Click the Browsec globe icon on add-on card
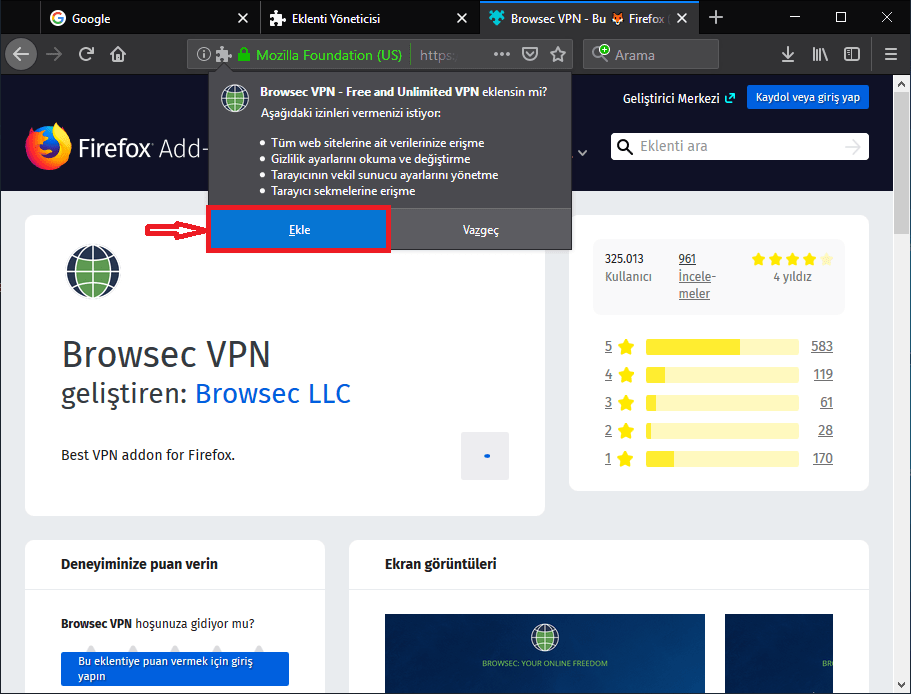Image resolution: width=911 pixels, height=694 pixels. tap(93, 271)
